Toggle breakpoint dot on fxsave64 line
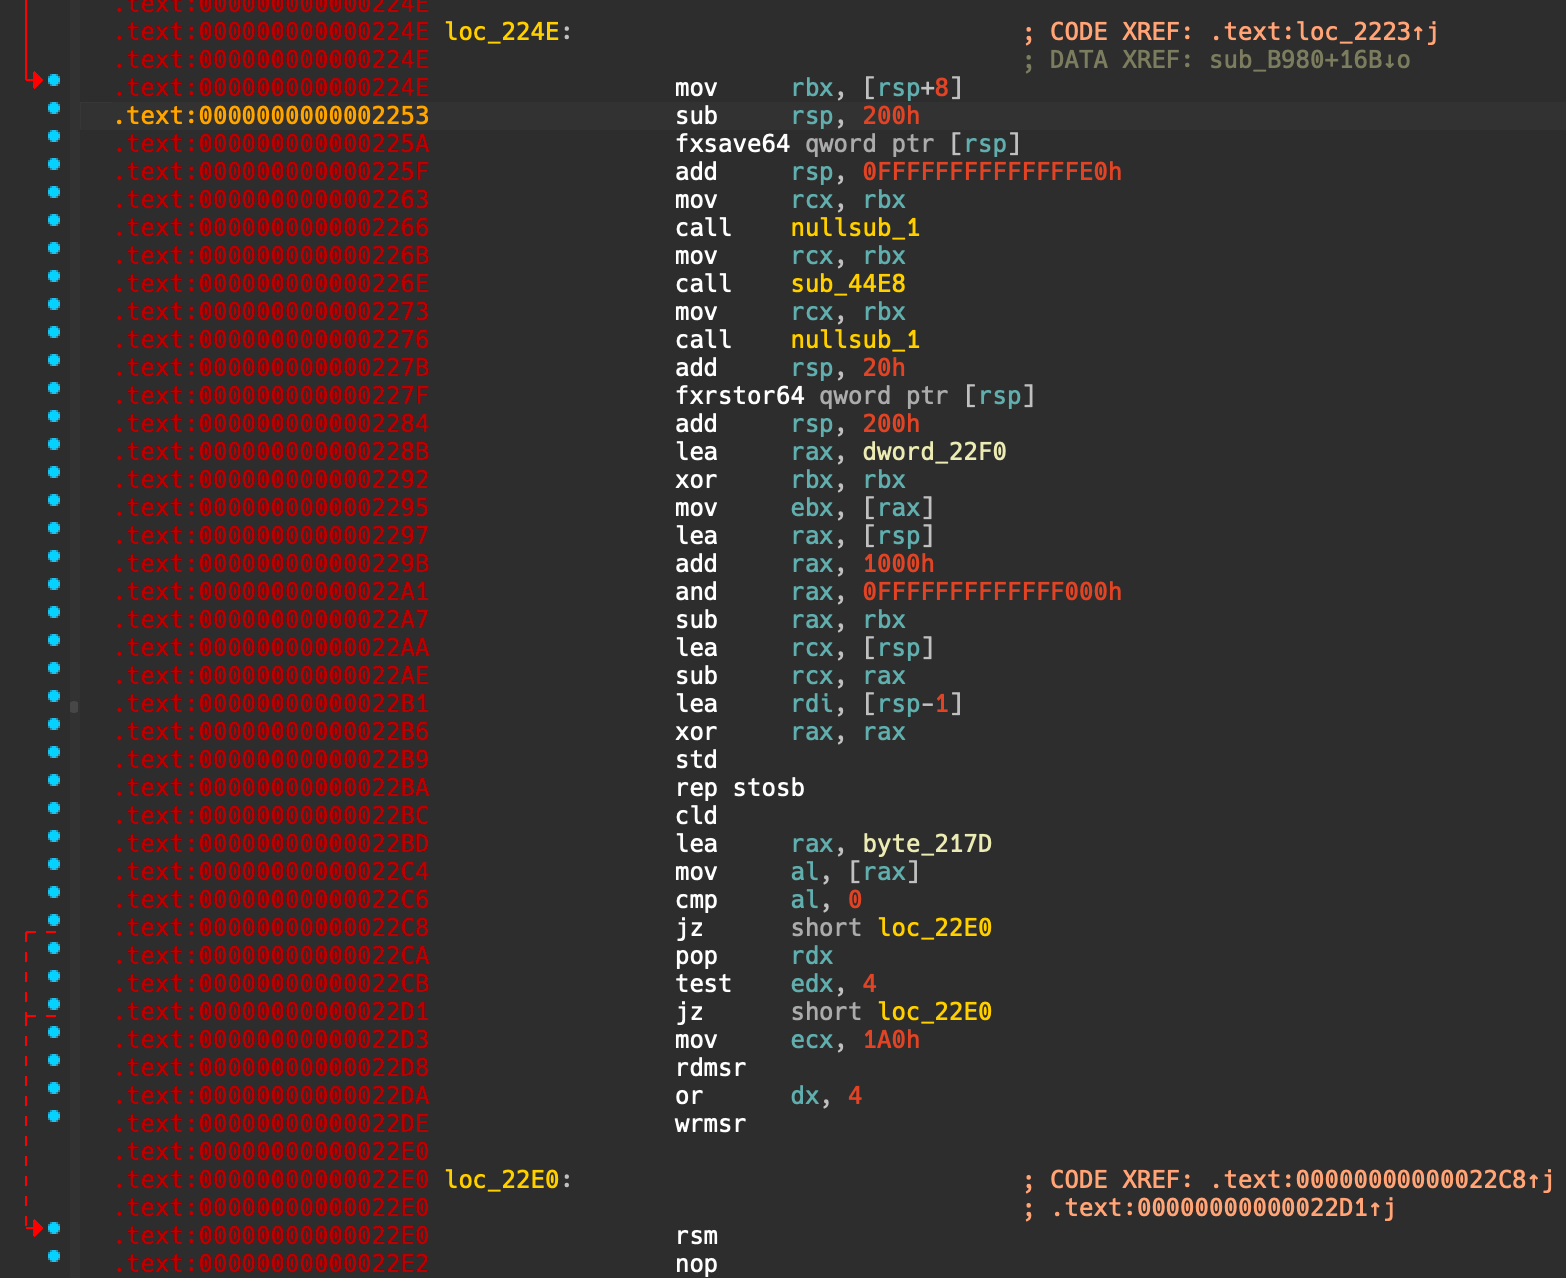Screen dimensions: 1566x1278 (54, 136)
